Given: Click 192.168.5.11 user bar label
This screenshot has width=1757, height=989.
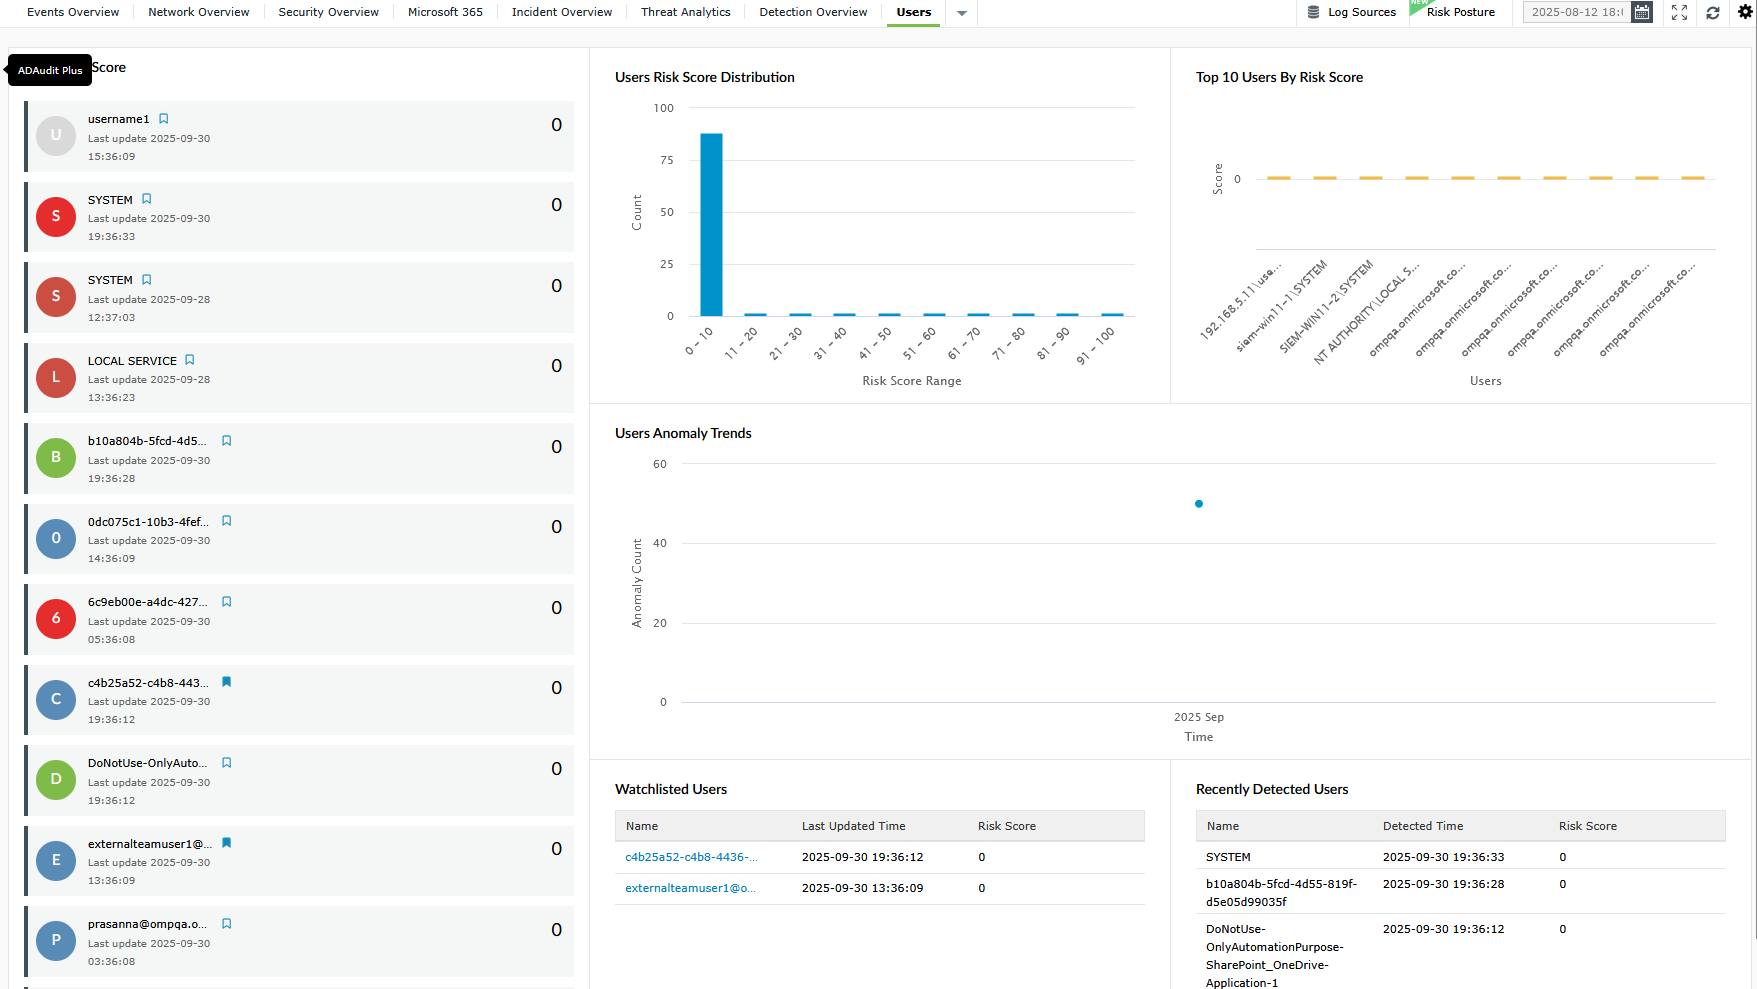Looking at the screenshot, I should pos(1240,302).
